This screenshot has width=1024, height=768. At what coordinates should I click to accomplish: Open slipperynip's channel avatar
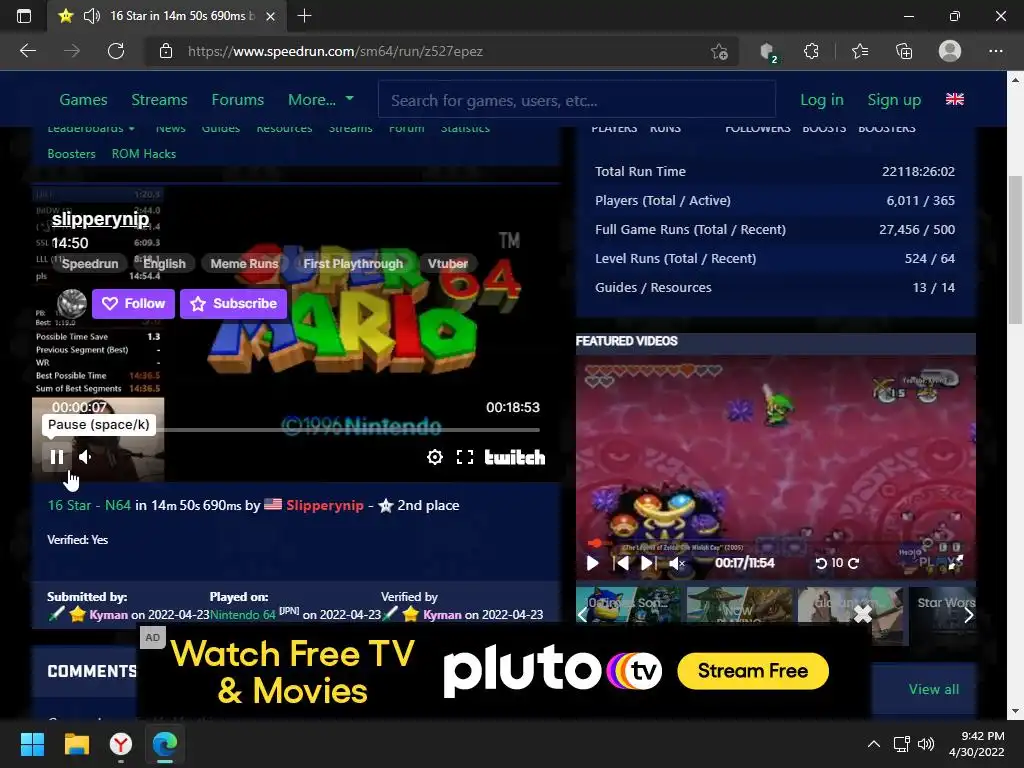72,304
